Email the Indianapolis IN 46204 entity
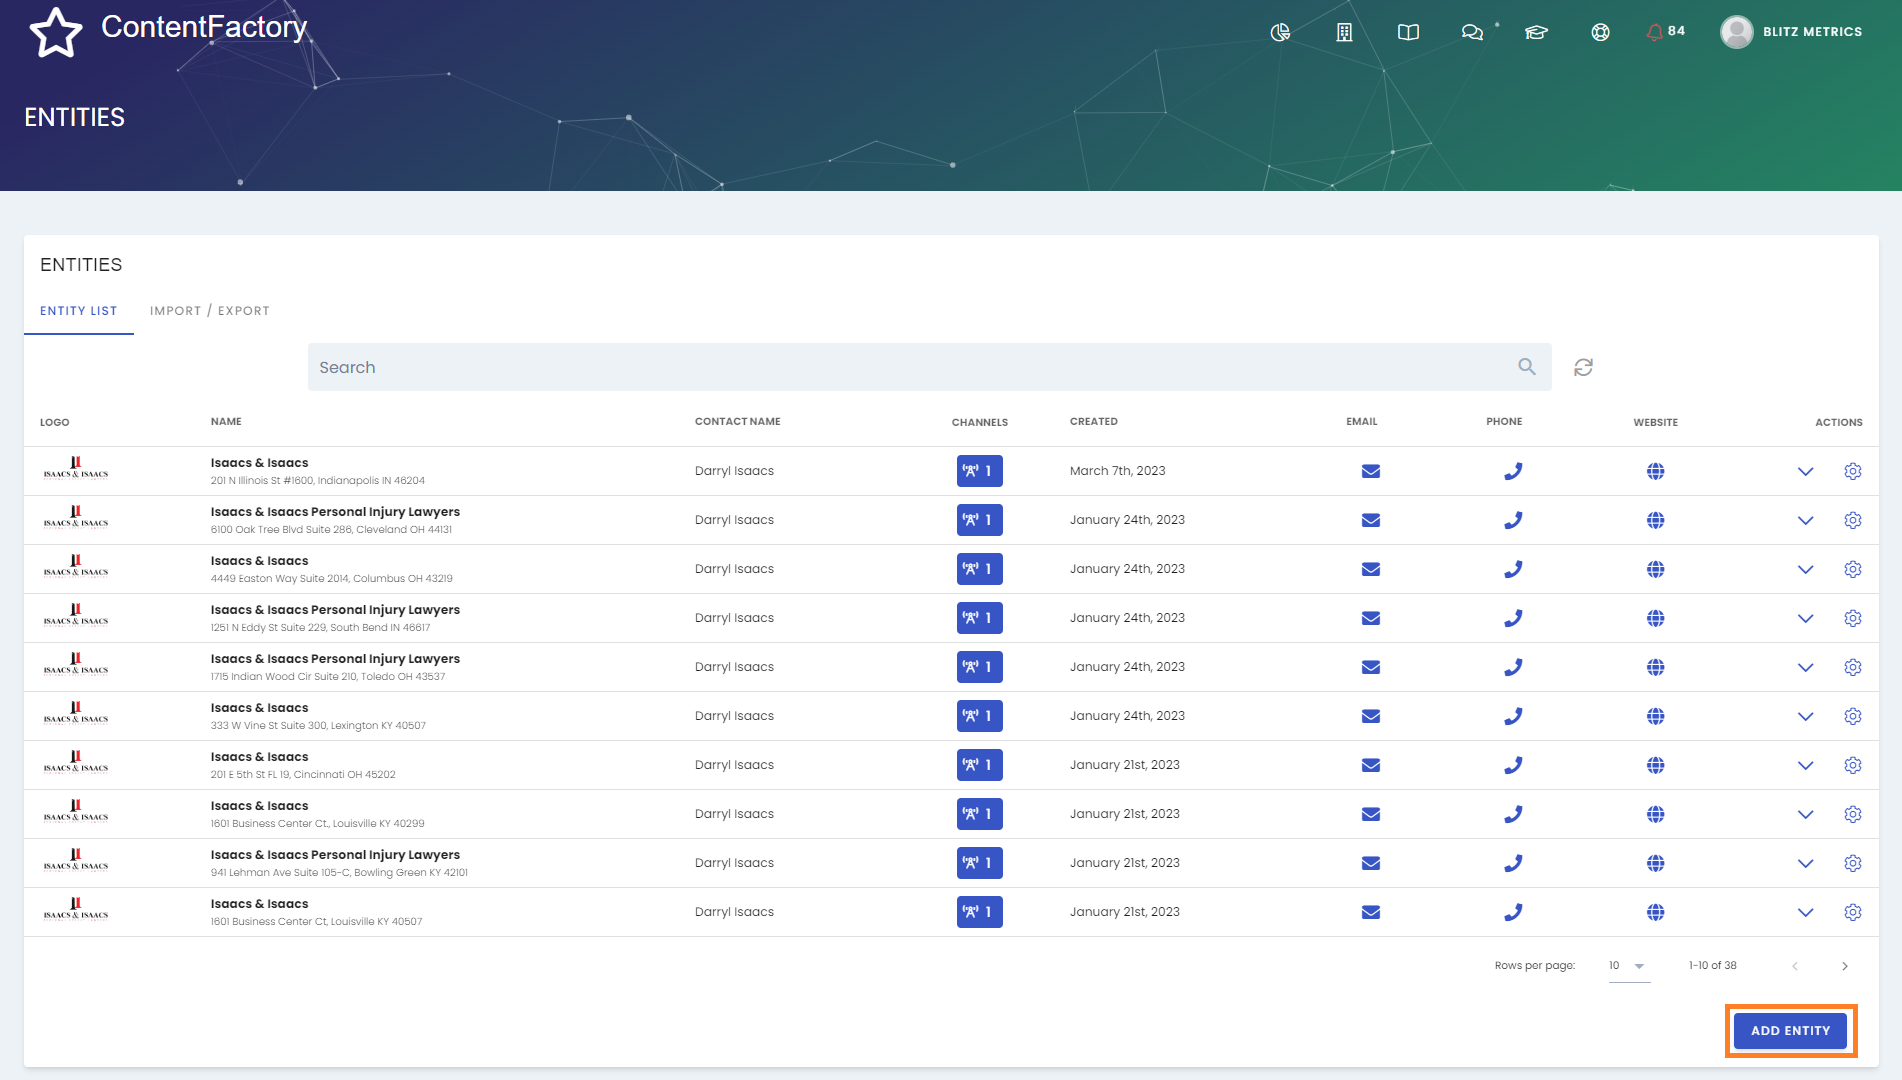1902x1080 pixels. [1371, 471]
